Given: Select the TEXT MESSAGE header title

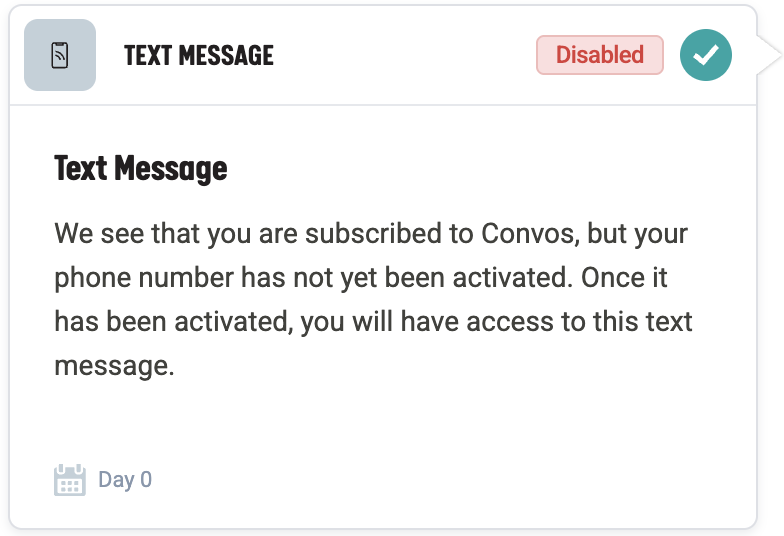Looking at the screenshot, I should click(198, 55).
